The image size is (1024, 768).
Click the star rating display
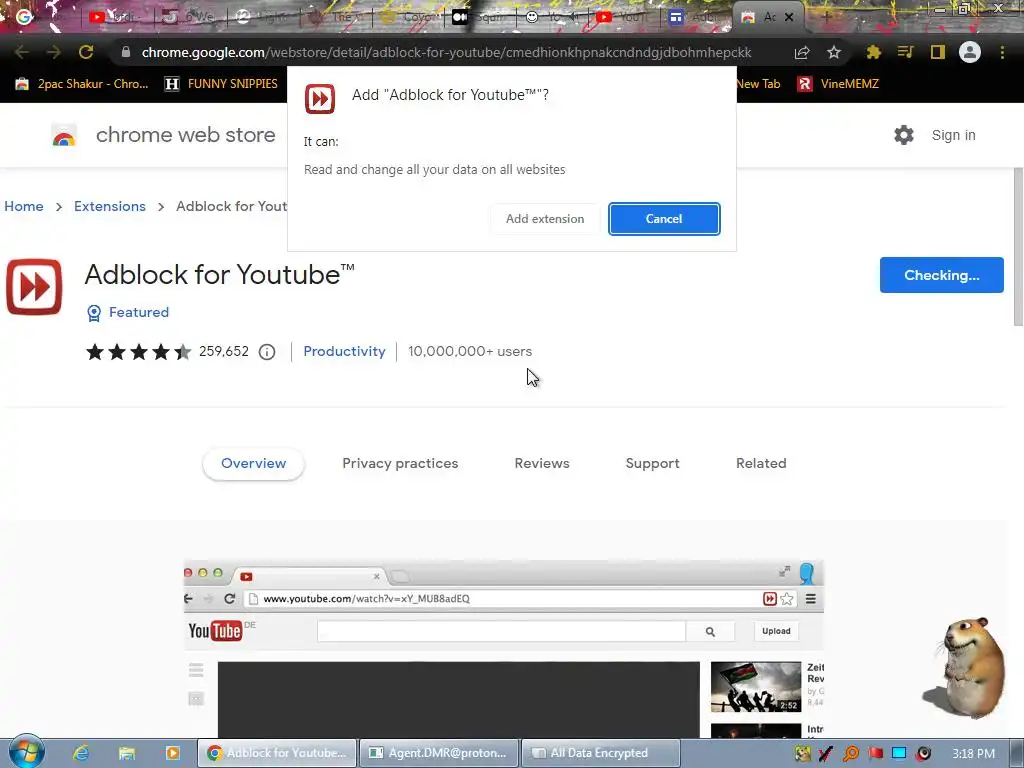(x=138, y=352)
